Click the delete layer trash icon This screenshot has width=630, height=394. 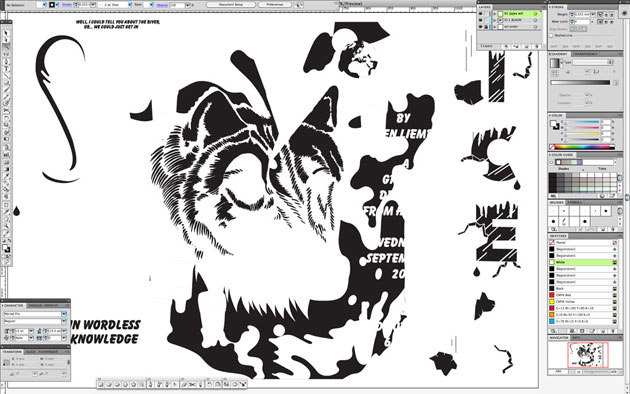point(537,47)
